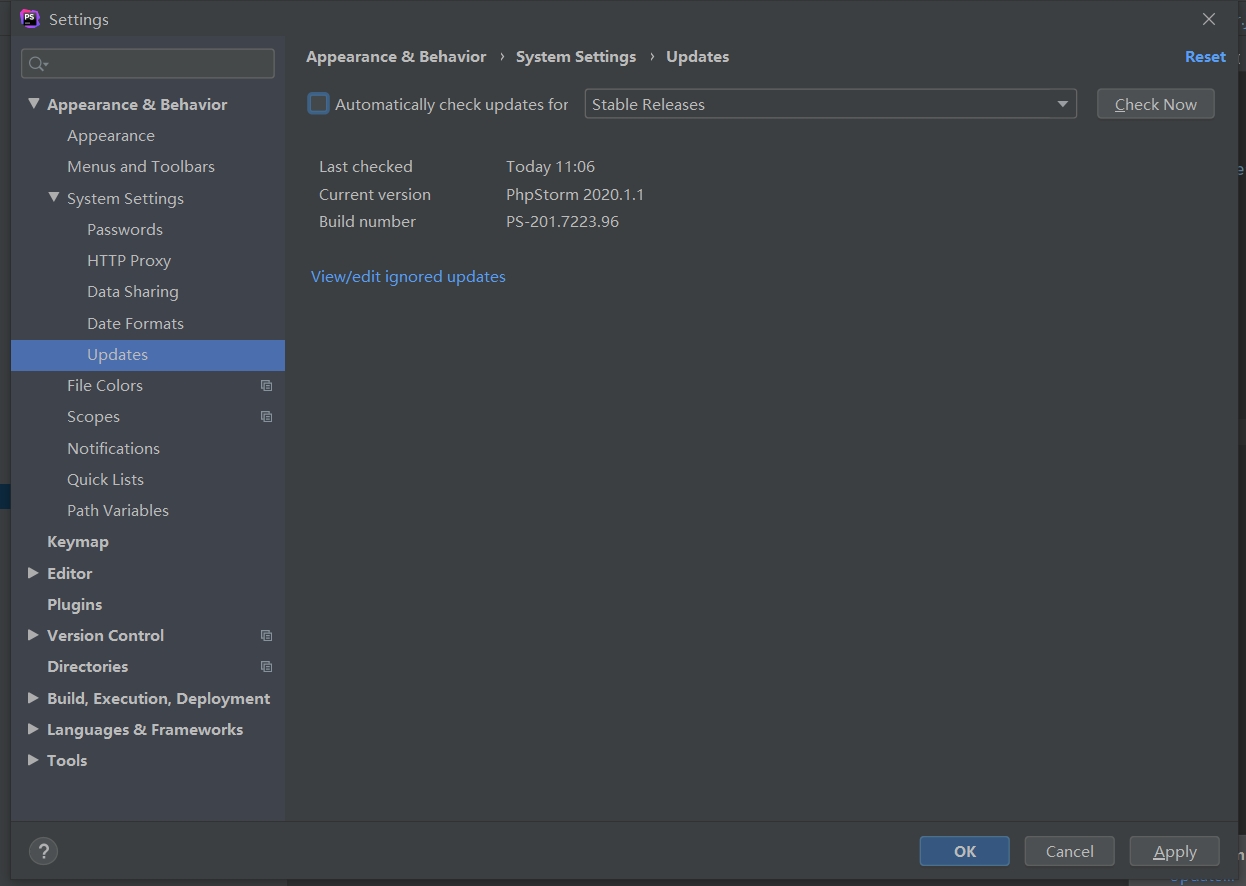Click the Check Now button
The width and height of the screenshot is (1246, 886).
point(1156,104)
